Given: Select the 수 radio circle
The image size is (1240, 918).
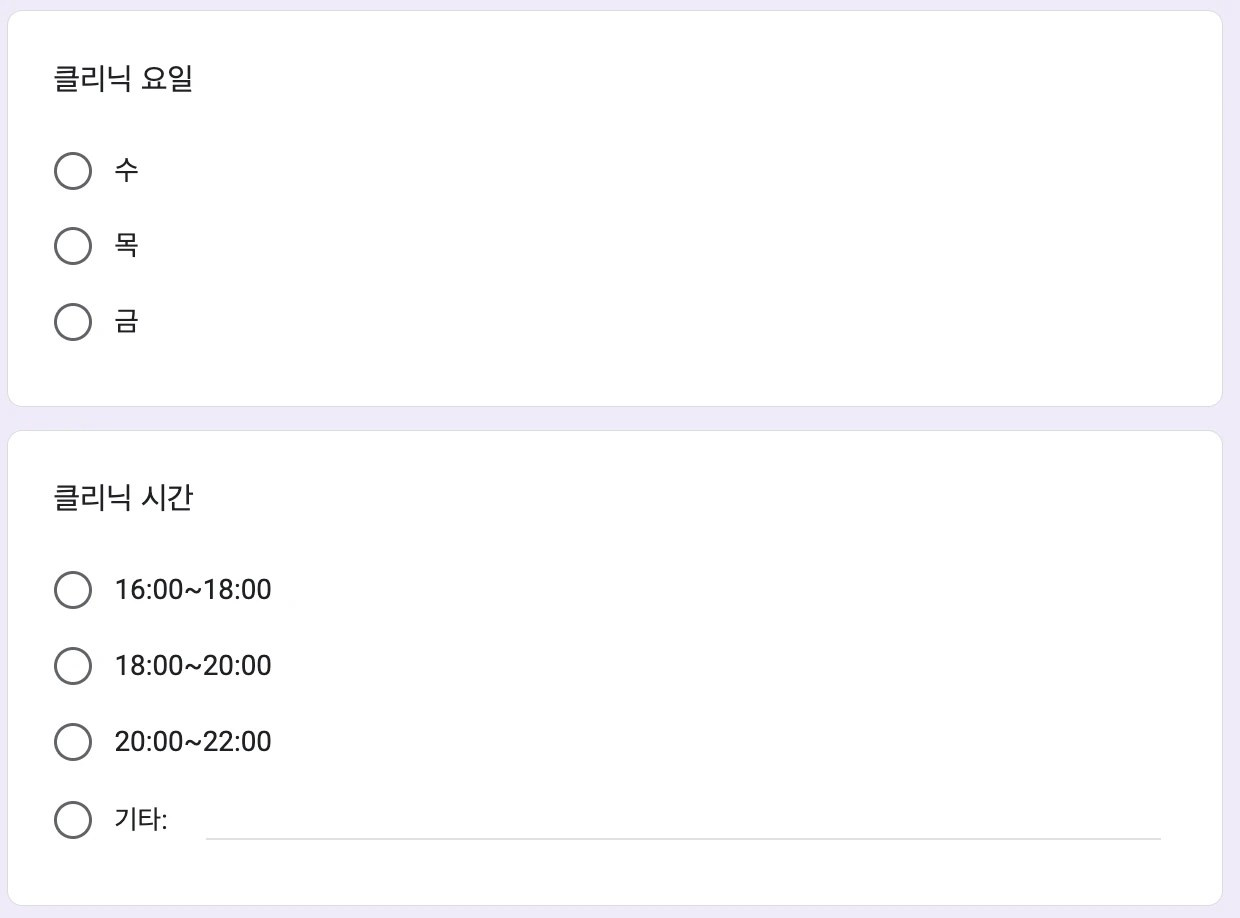Looking at the screenshot, I should 72,171.
